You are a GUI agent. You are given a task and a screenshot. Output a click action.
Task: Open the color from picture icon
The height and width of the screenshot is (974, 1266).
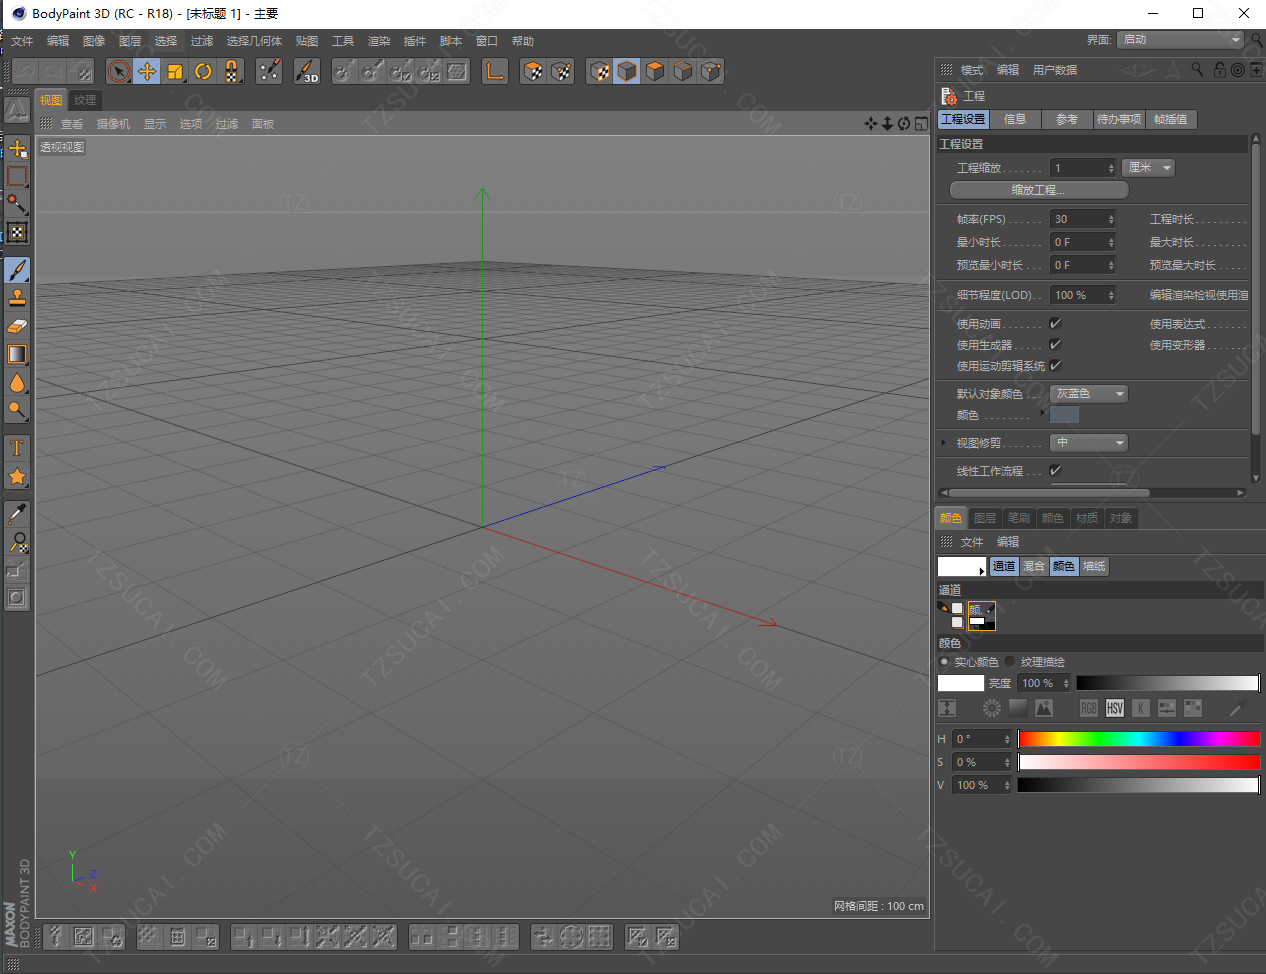[x=1044, y=708]
